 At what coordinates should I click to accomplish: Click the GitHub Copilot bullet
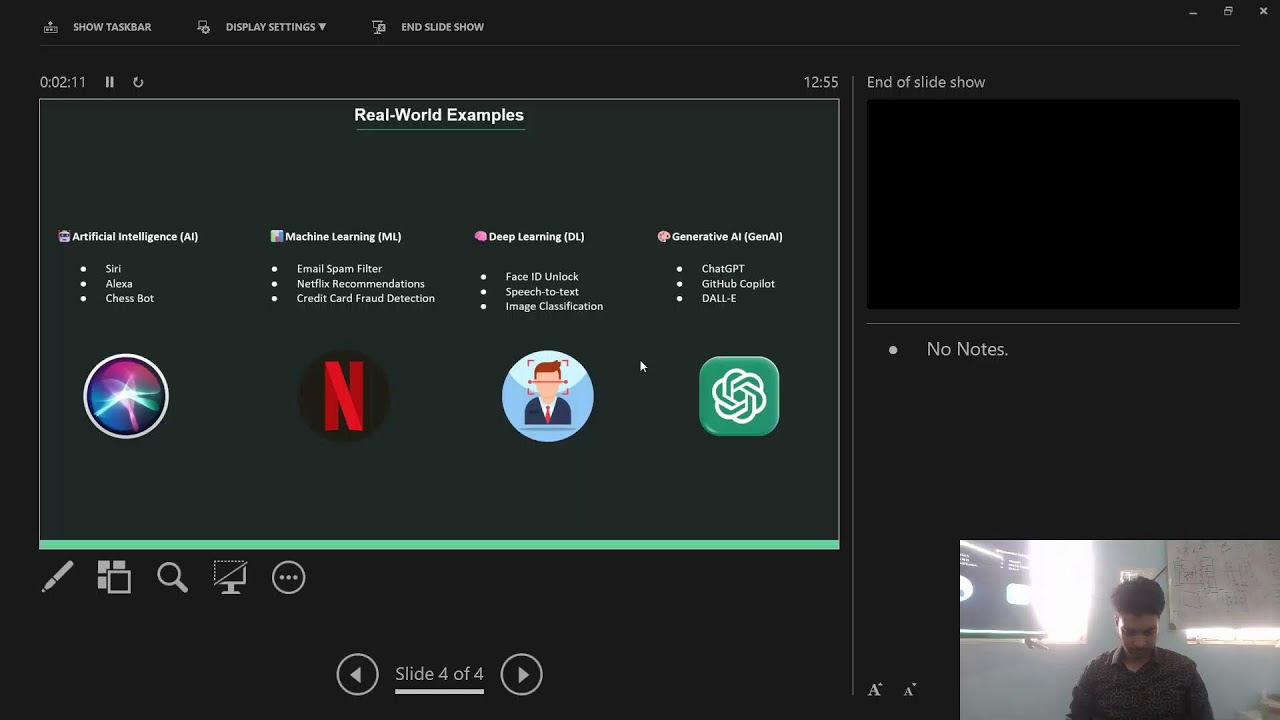point(738,284)
